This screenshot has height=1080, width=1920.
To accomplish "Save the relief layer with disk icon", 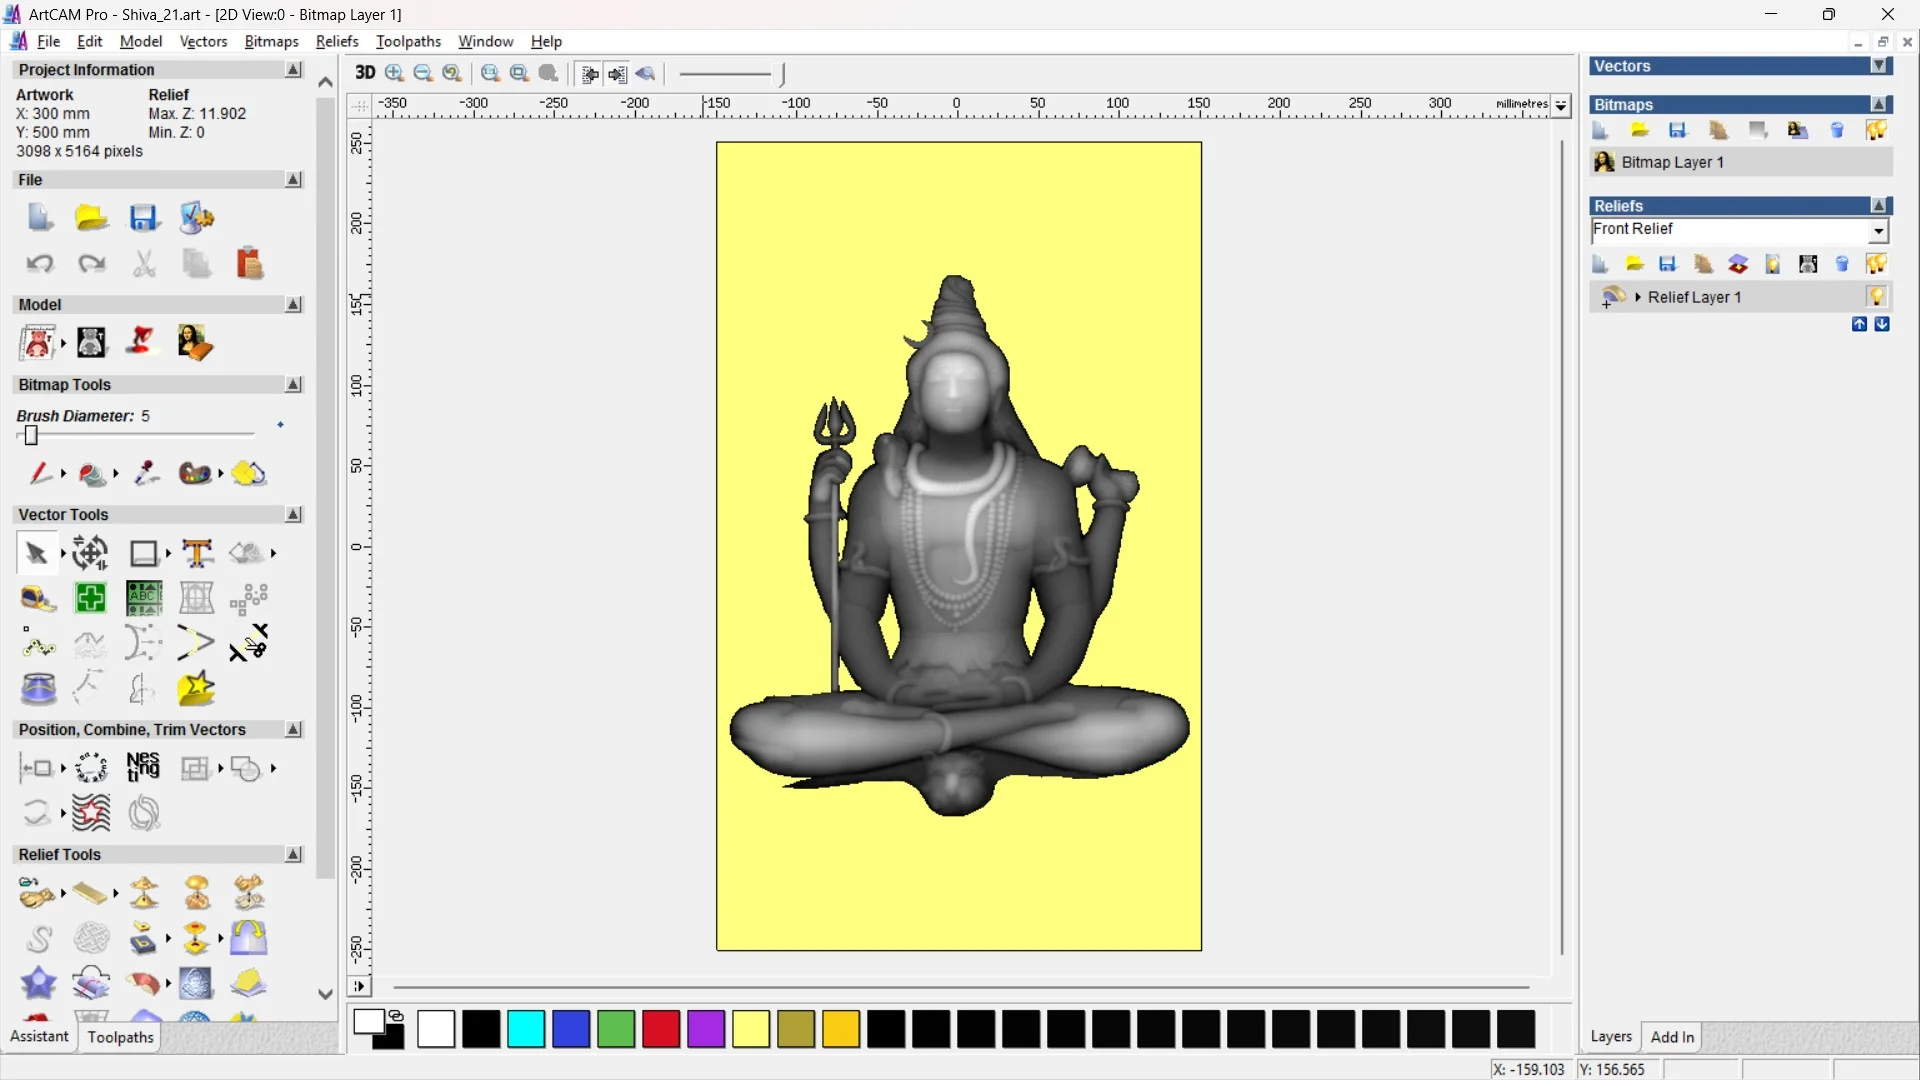I will click(x=1668, y=263).
